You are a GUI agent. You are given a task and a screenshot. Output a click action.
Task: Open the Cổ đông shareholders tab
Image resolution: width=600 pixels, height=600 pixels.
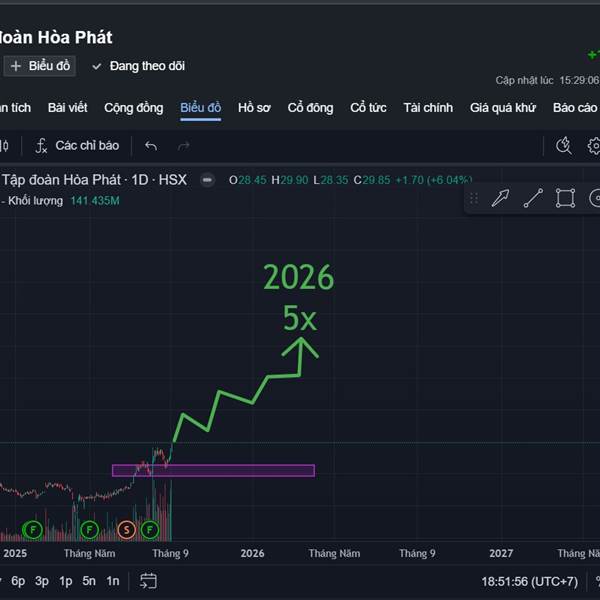click(310, 108)
